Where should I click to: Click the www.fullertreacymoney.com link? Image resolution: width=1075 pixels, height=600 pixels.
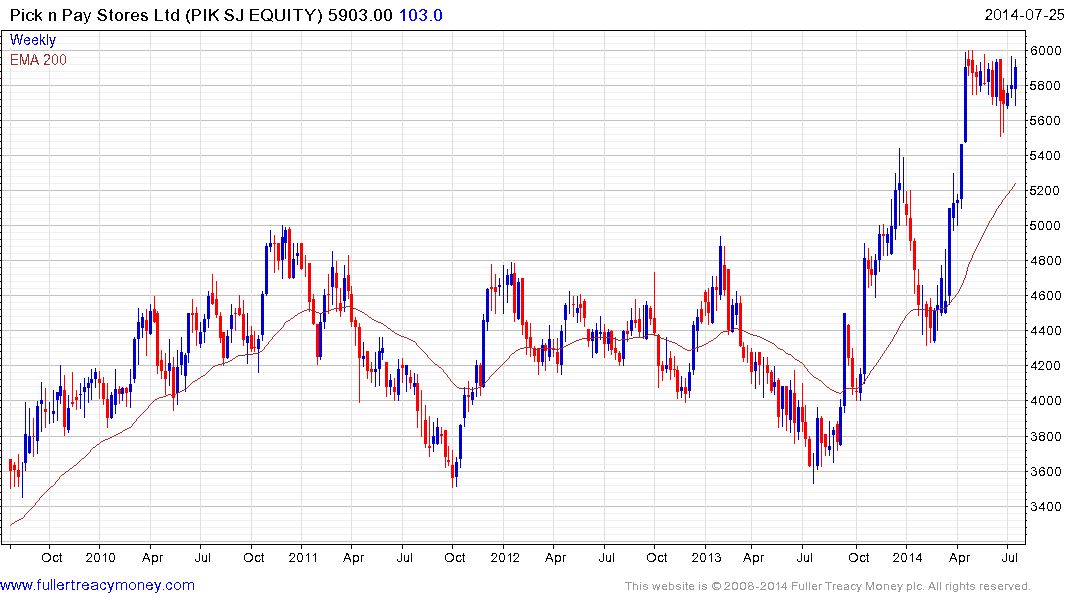tap(97, 585)
